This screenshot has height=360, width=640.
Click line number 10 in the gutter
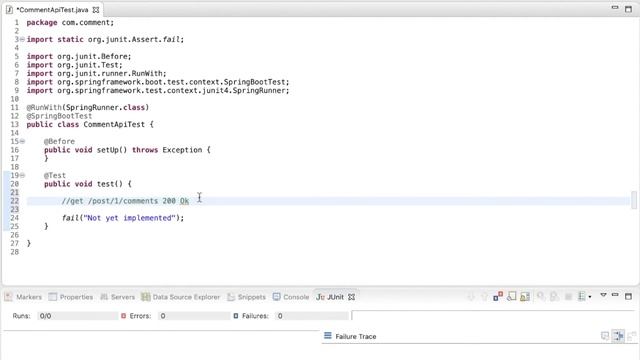point(15,99)
